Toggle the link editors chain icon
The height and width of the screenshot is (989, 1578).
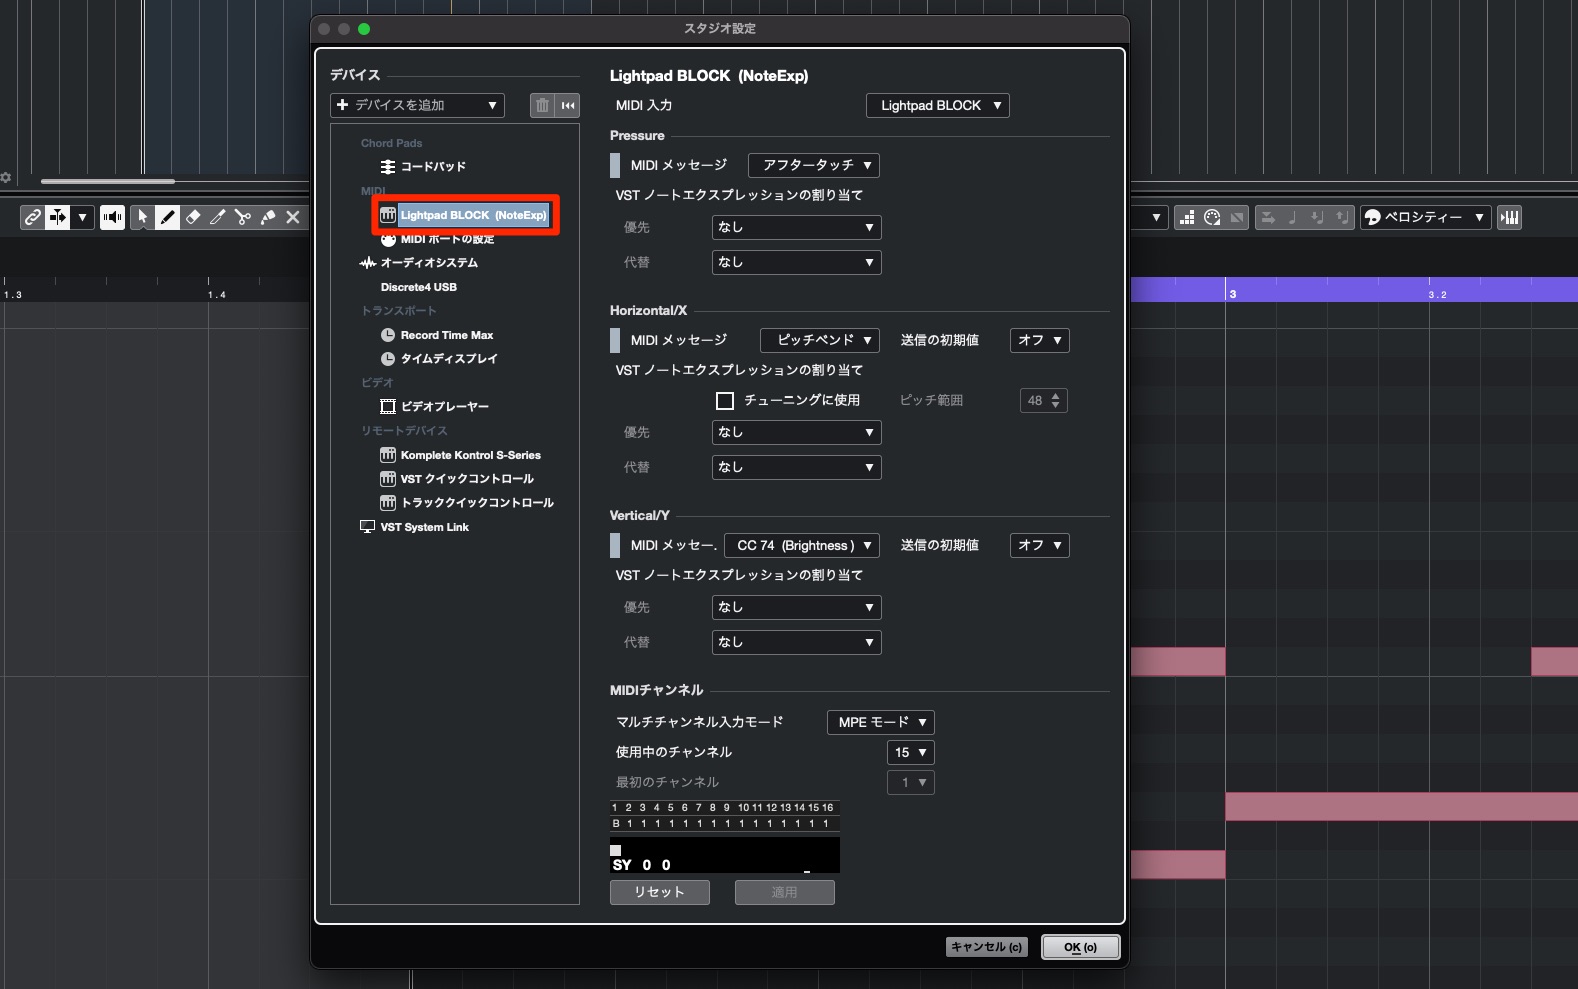tap(33, 217)
